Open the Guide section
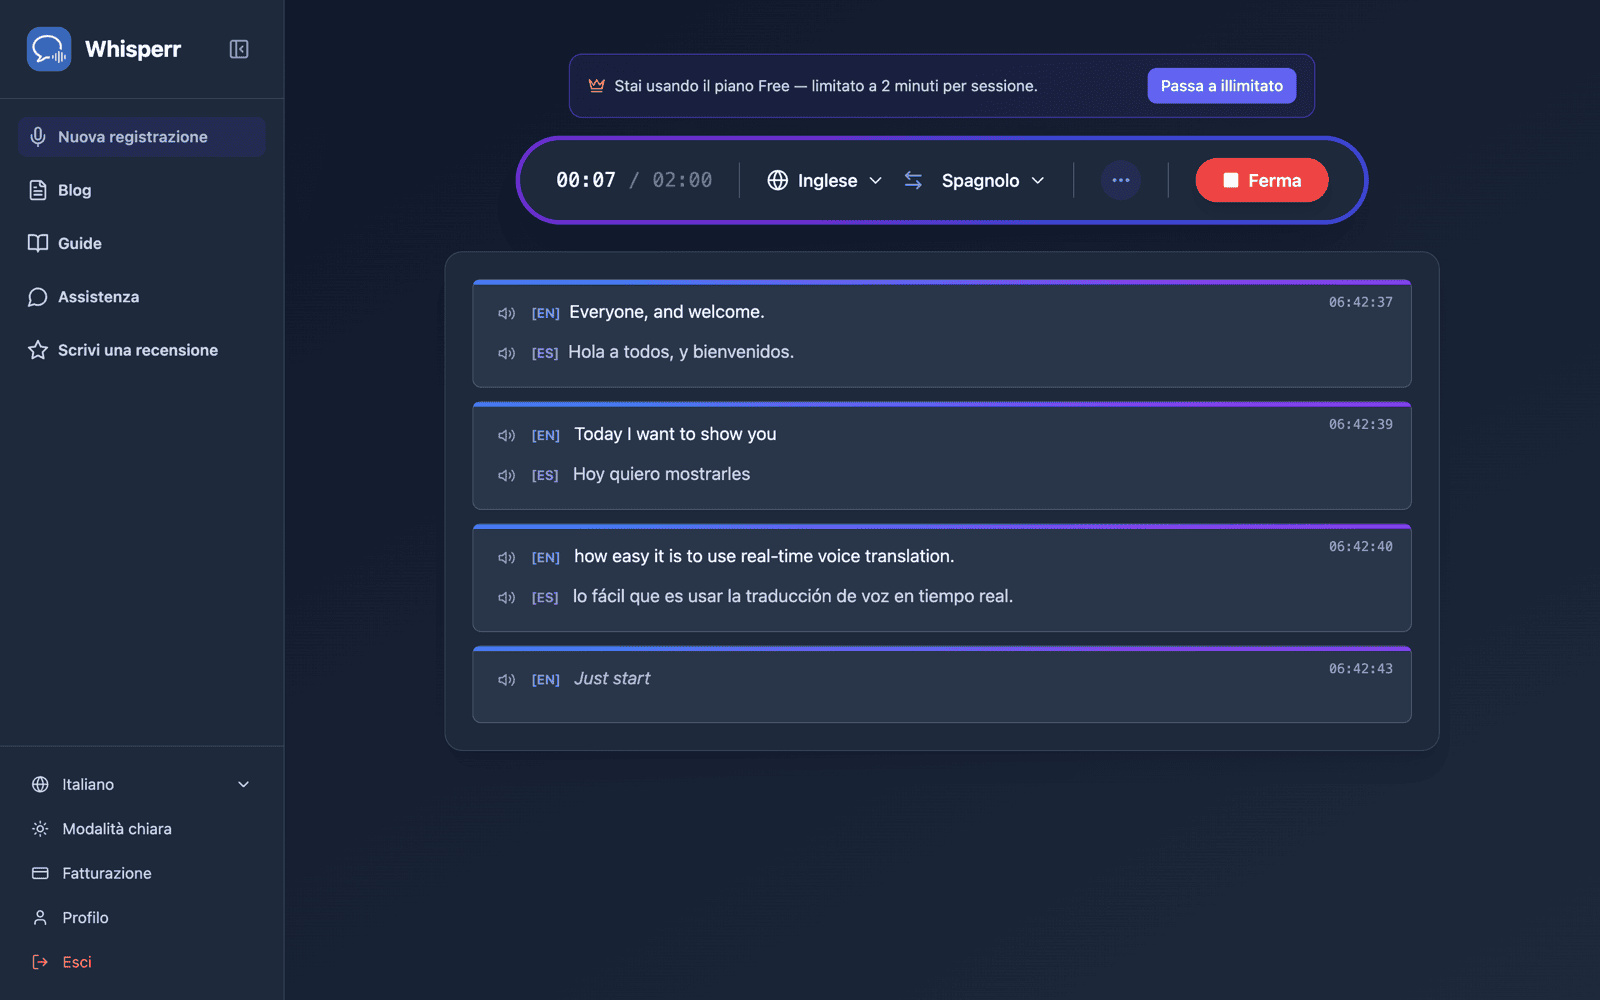Image resolution: width=1600 pixels, height=1000 pixels. [x=141, y=243]
